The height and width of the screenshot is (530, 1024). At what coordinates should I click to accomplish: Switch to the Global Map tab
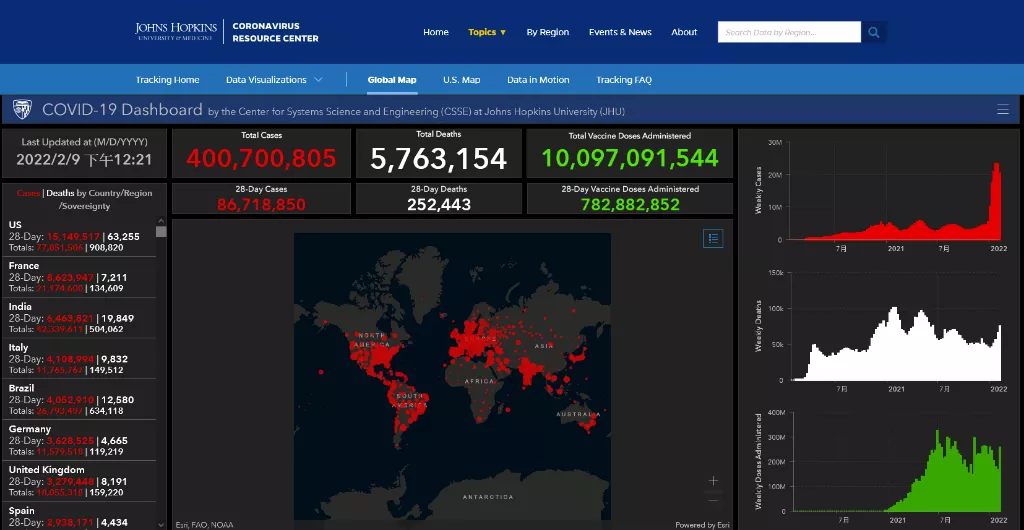(392, 80)
